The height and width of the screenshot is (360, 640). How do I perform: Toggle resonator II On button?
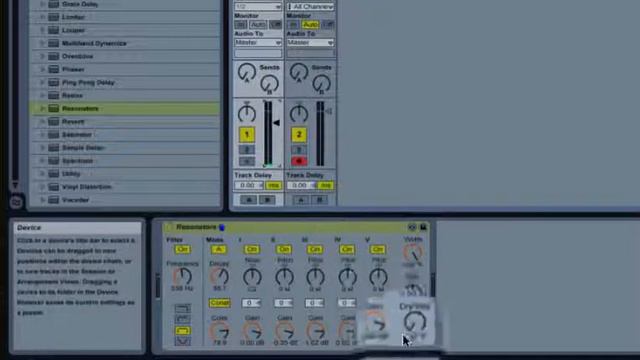pyautogui.click(x=284, y=249)
